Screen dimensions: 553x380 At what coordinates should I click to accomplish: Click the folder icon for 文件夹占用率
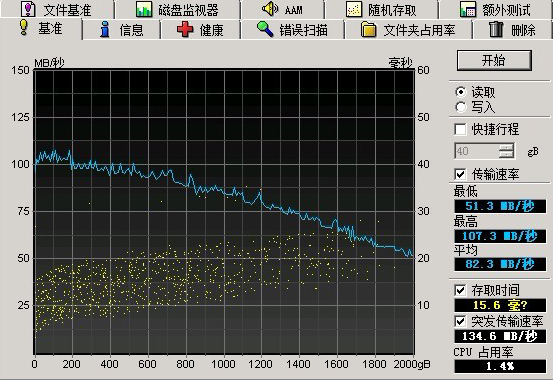coord(368,30)
